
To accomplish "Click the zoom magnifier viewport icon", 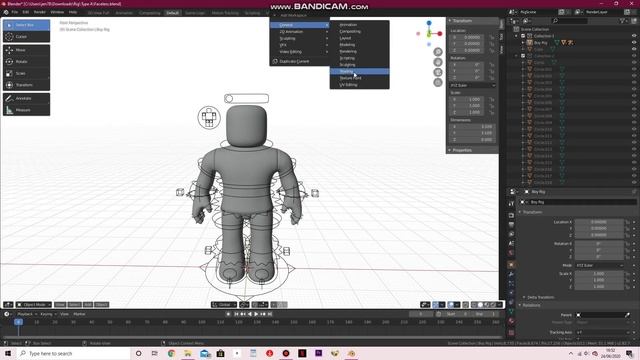I will click(438, 52).
